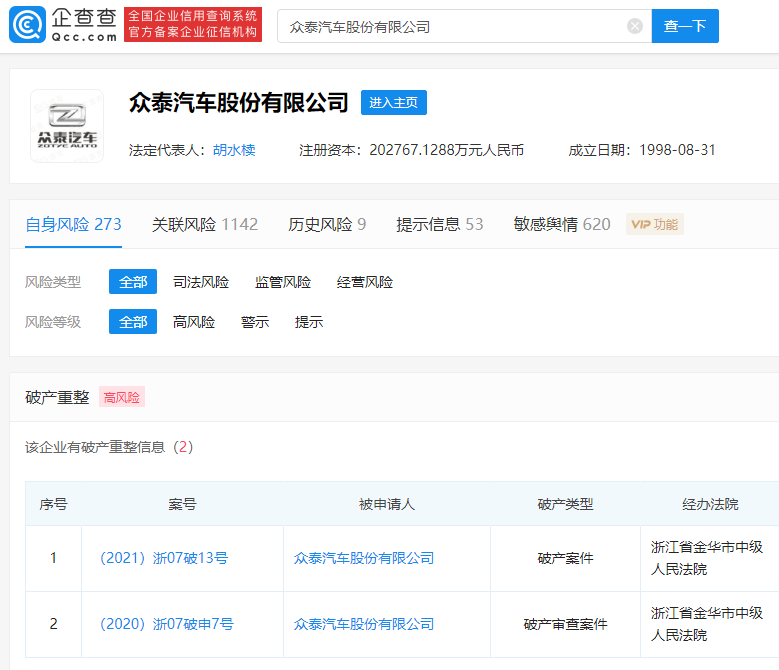Switch to the 关联风险 tab
The width and height of the screenshot is (779, 670).
[x=204, y=224]
